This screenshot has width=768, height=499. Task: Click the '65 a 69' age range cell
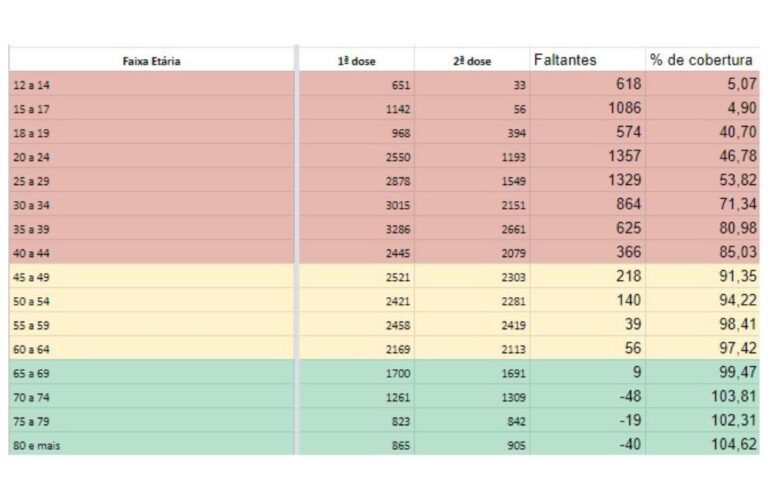30,373
